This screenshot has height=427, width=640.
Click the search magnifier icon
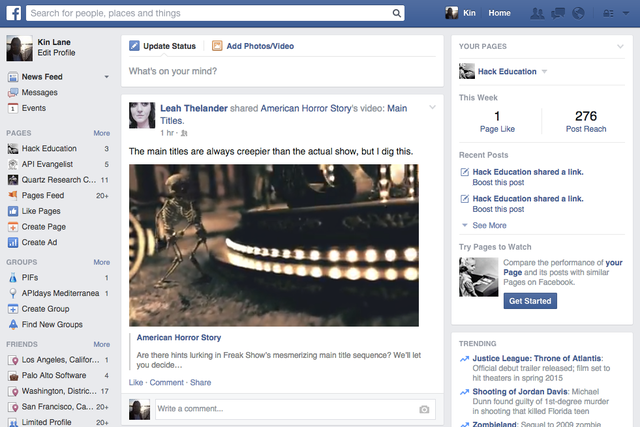(x=396, y=13)
